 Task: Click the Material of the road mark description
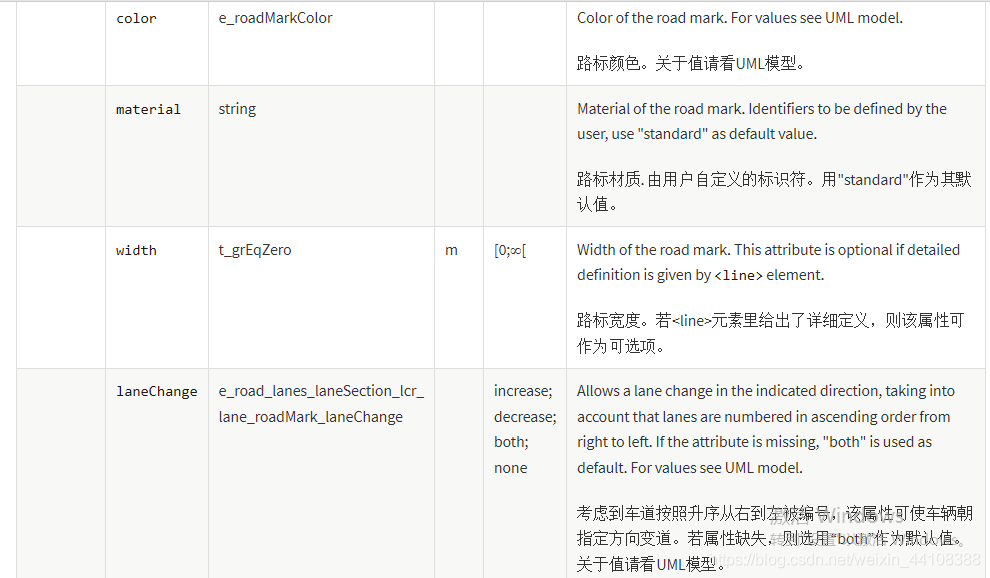[761, 121]
